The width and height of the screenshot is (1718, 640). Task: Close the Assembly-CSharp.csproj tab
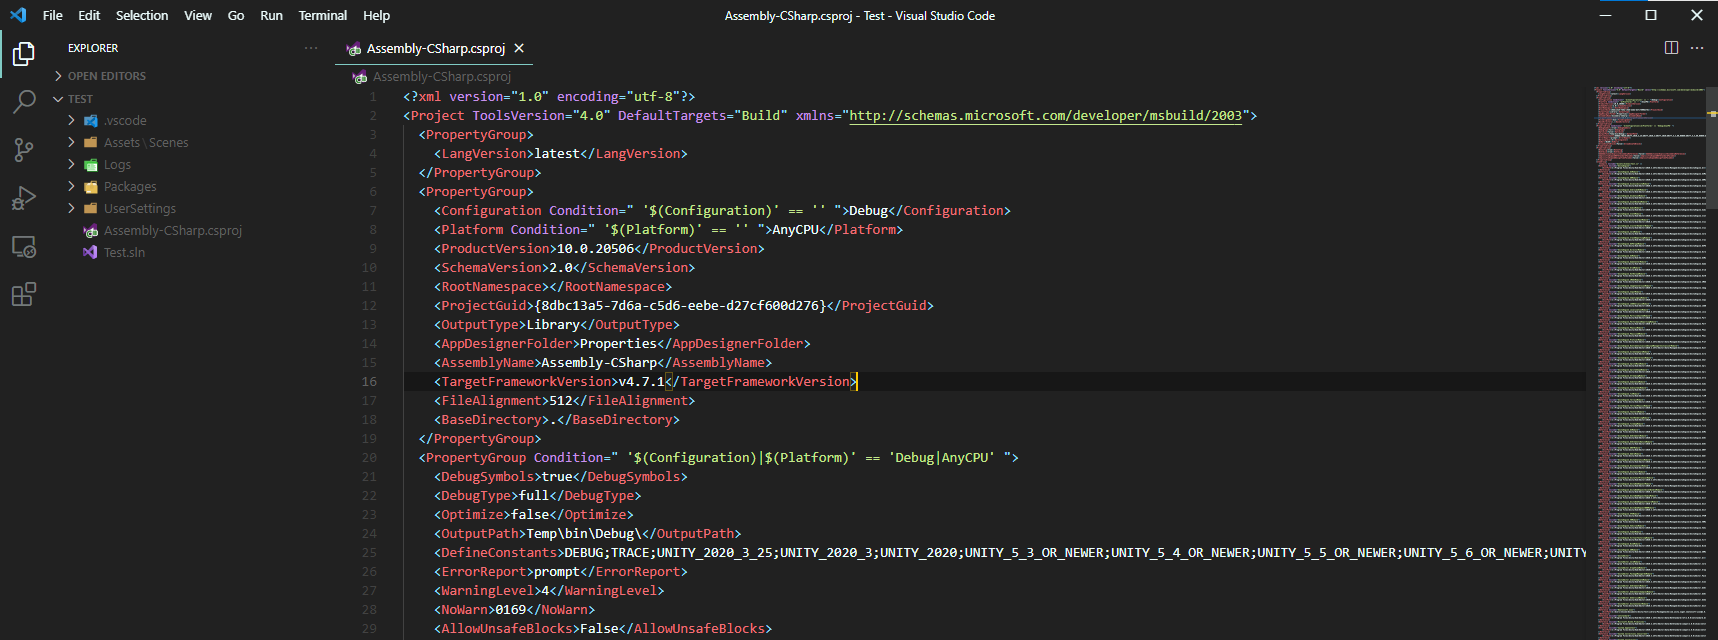[519, 48]
